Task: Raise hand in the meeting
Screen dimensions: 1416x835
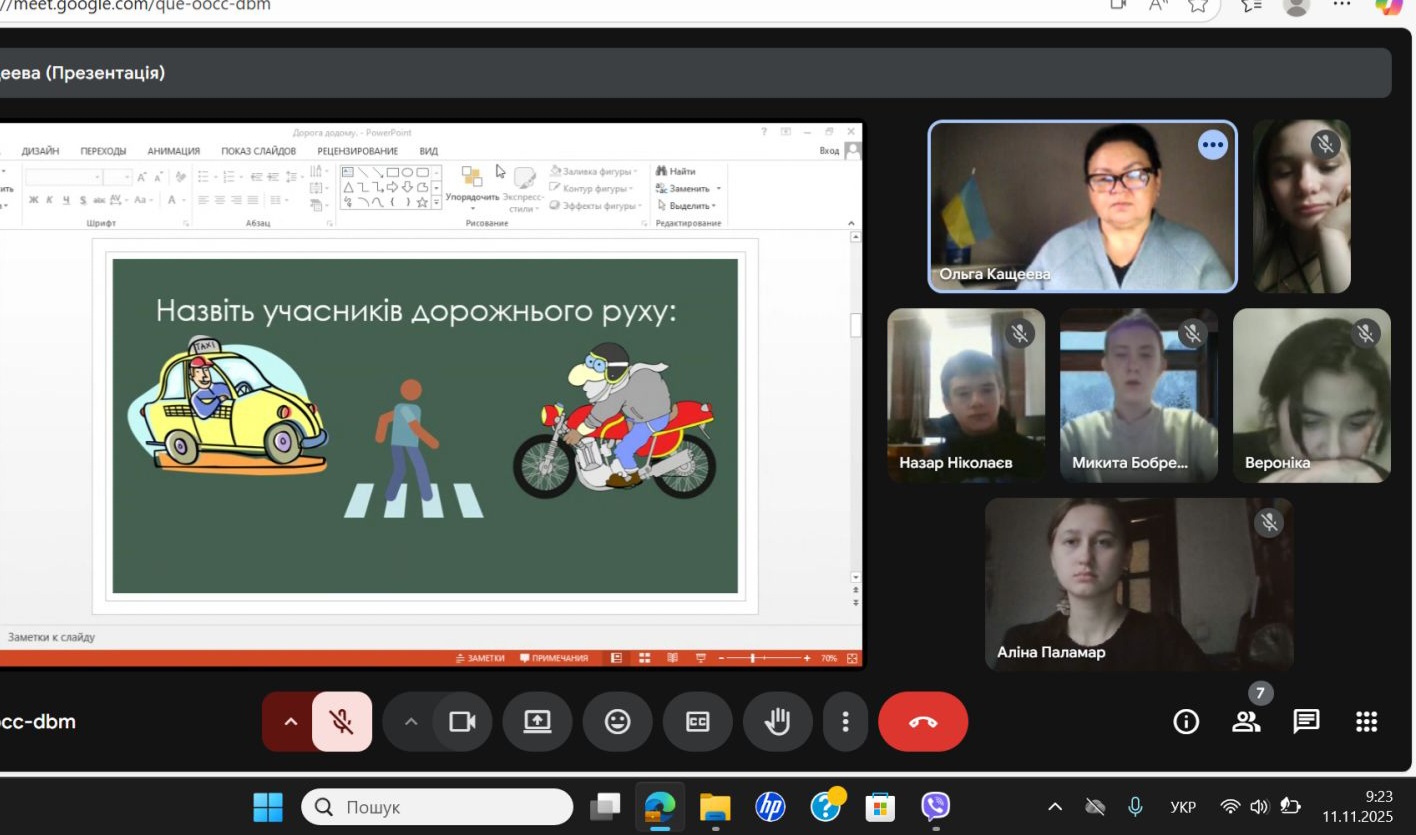Action: tap(777, 721)
